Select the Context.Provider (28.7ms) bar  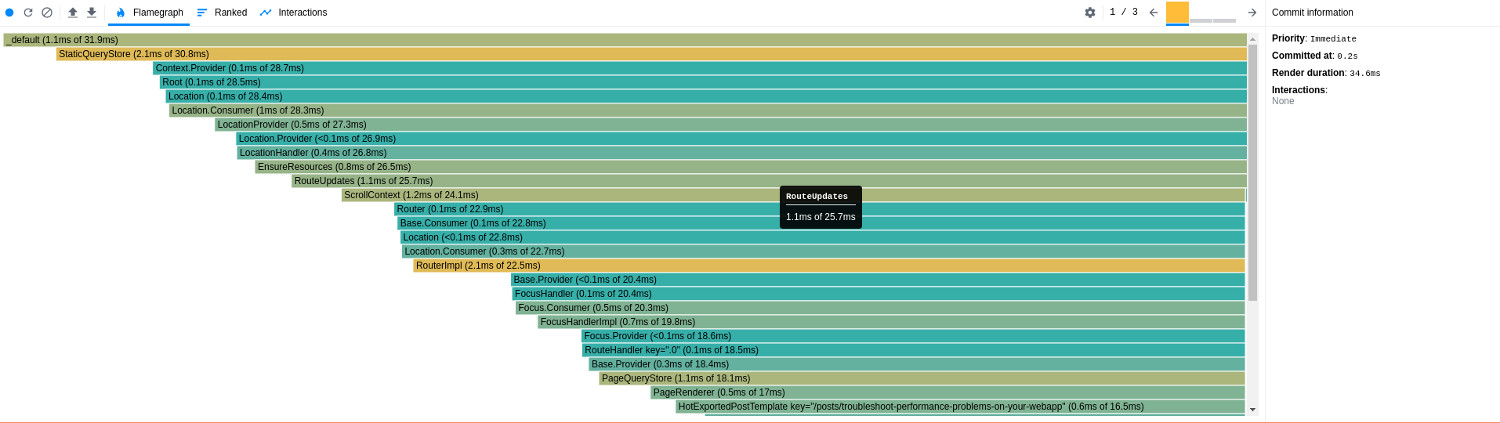tap(700, 68)
